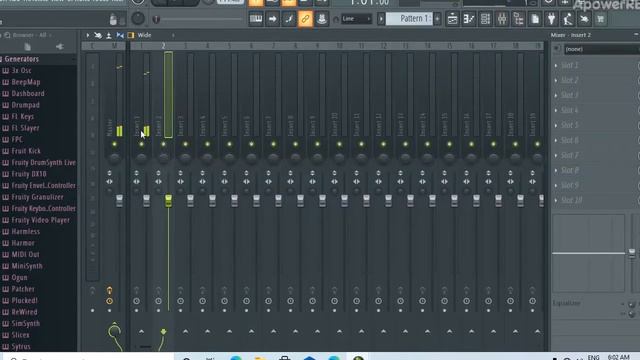Select Slot 3 in effects rack
Image resolution: width=640 pixels, height=360 pixels.
pyautogui.click(x=569, y=95)
